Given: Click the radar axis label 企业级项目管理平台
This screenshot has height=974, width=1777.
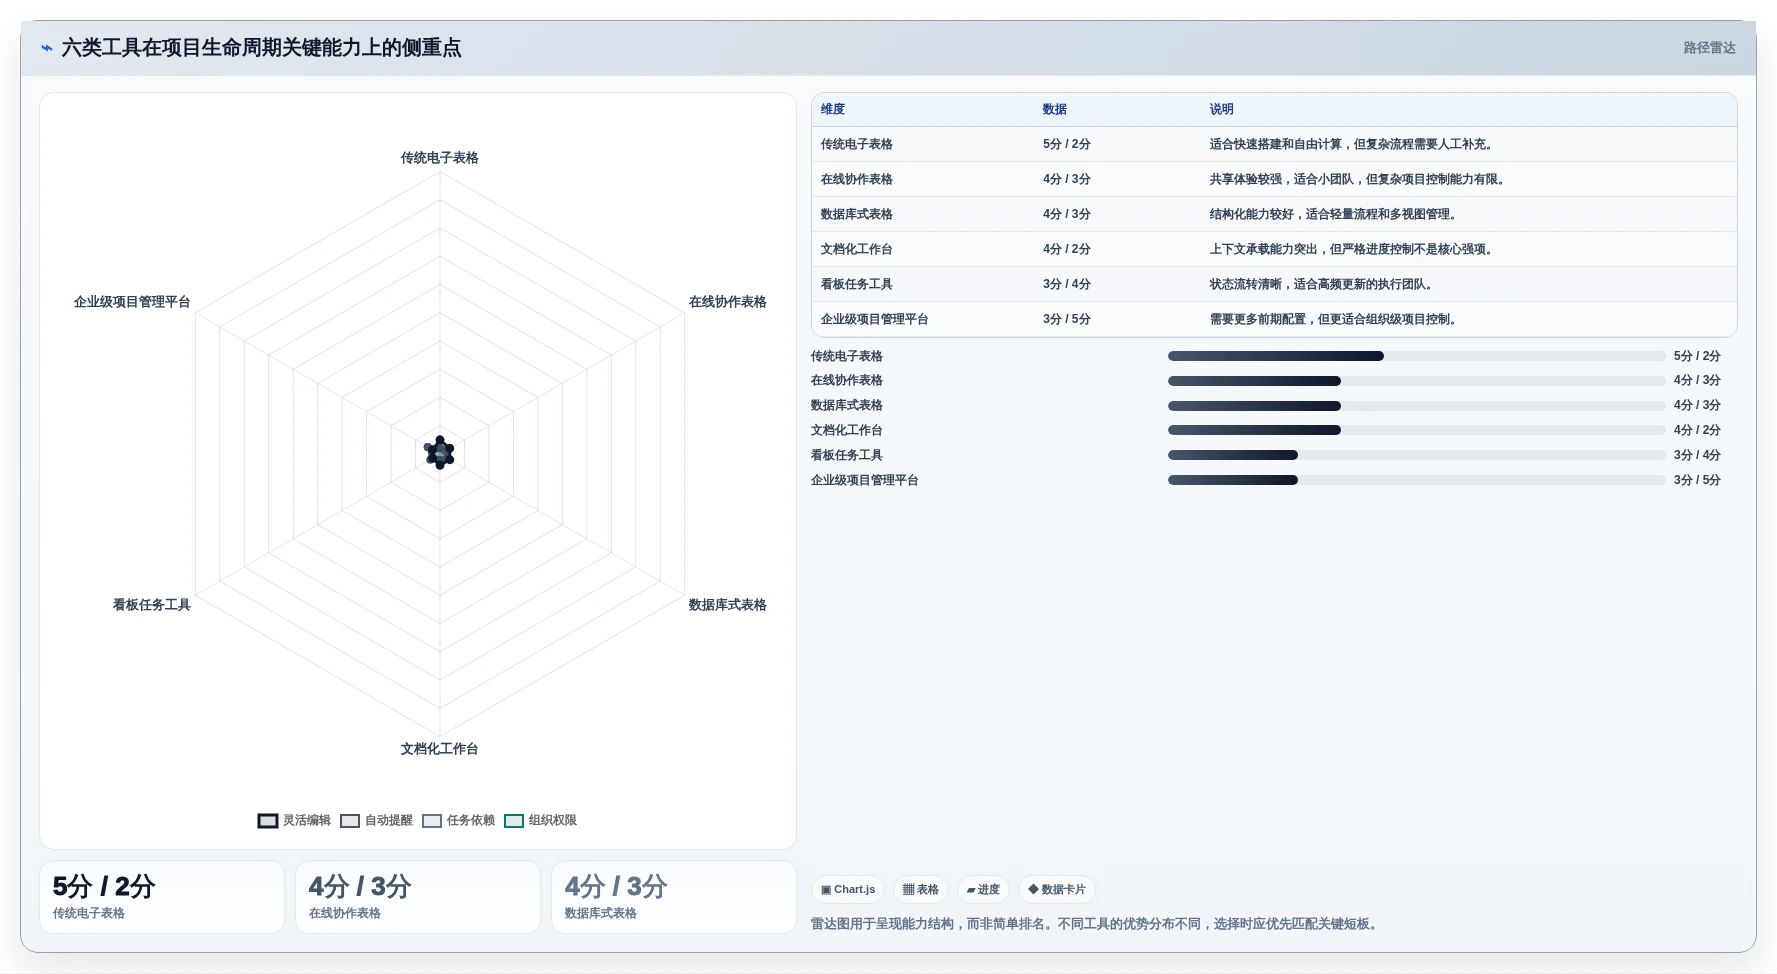Looking at the screenshot, I should coord(132,302).
